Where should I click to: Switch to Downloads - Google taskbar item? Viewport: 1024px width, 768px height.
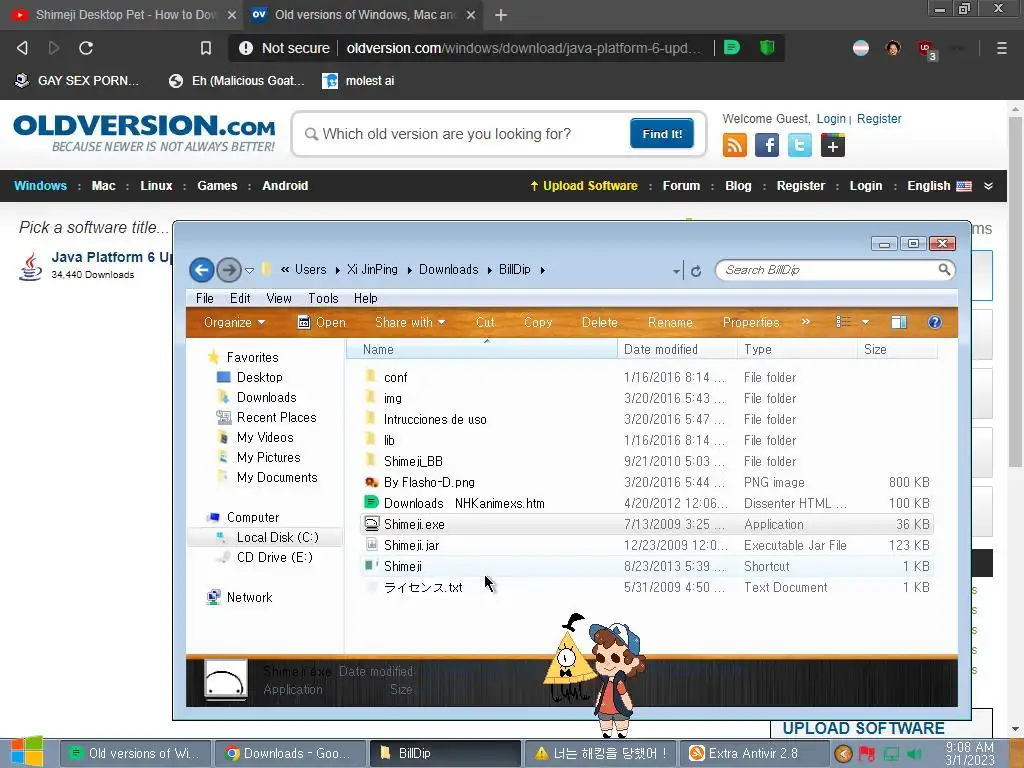[x=290, y=753]
